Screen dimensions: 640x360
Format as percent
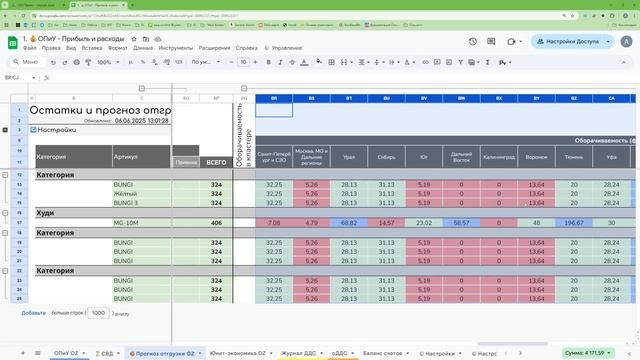[143, 62]
